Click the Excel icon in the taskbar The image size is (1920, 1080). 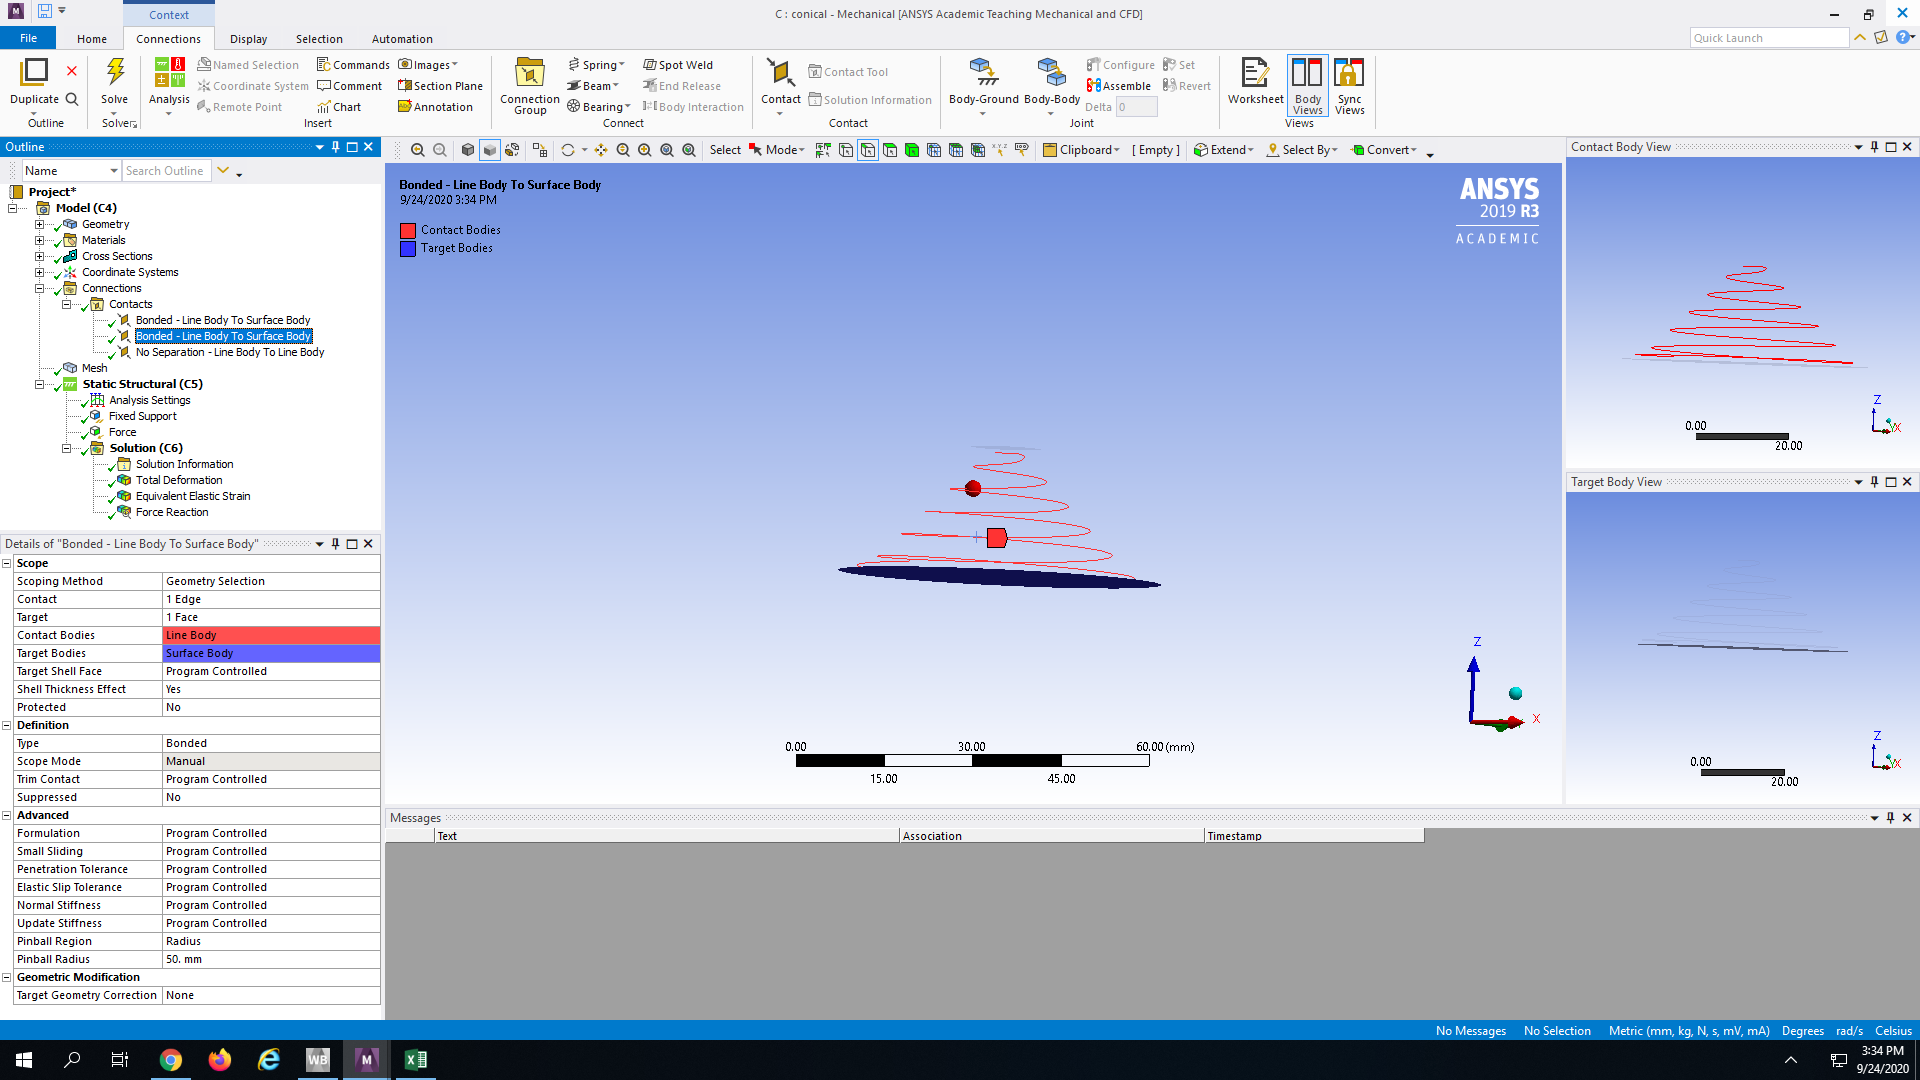(416, 1060)
